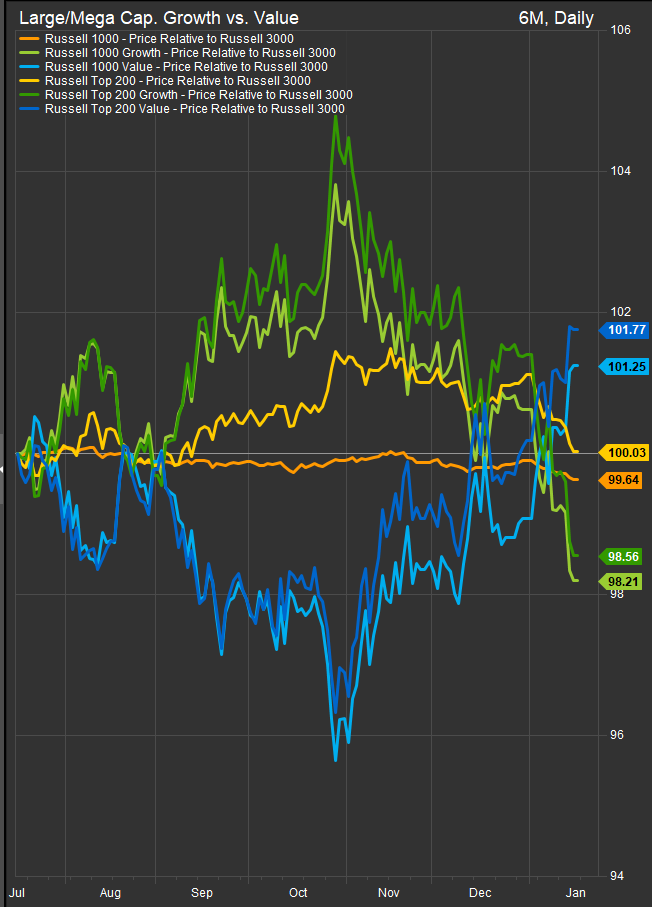Click the 100.03 yellow price tag

coord(623,453)
